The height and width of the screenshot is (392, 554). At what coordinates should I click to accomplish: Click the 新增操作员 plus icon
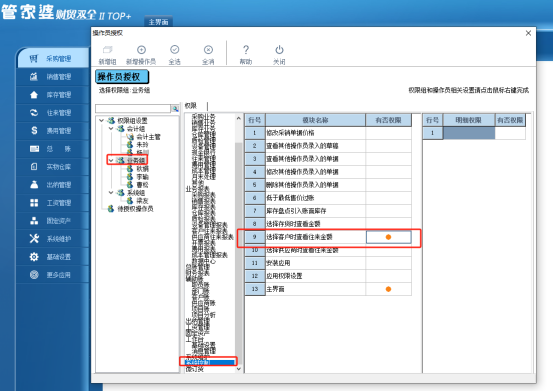(141, 55)
